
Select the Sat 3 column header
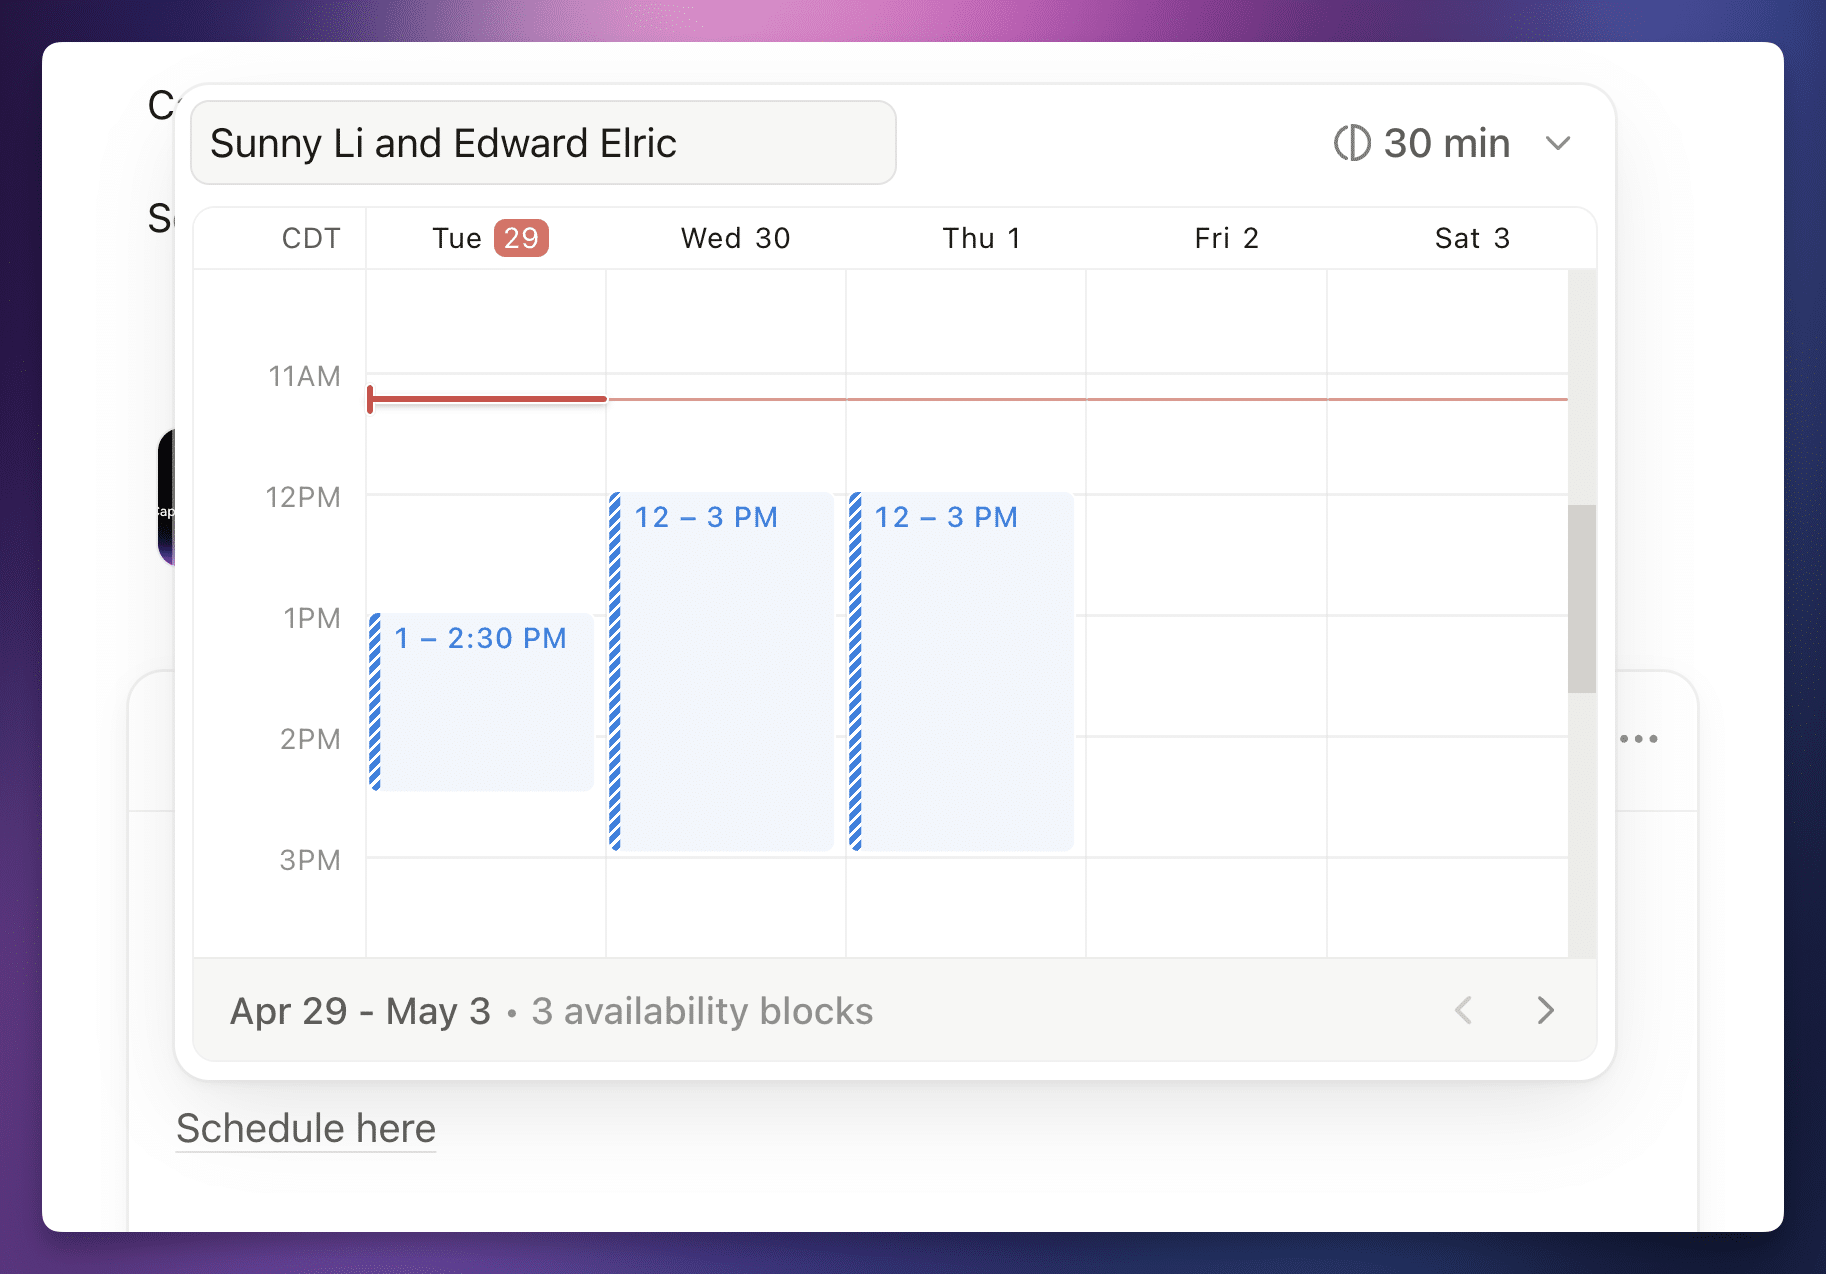pyautogui.click(x=1473, y=238)
